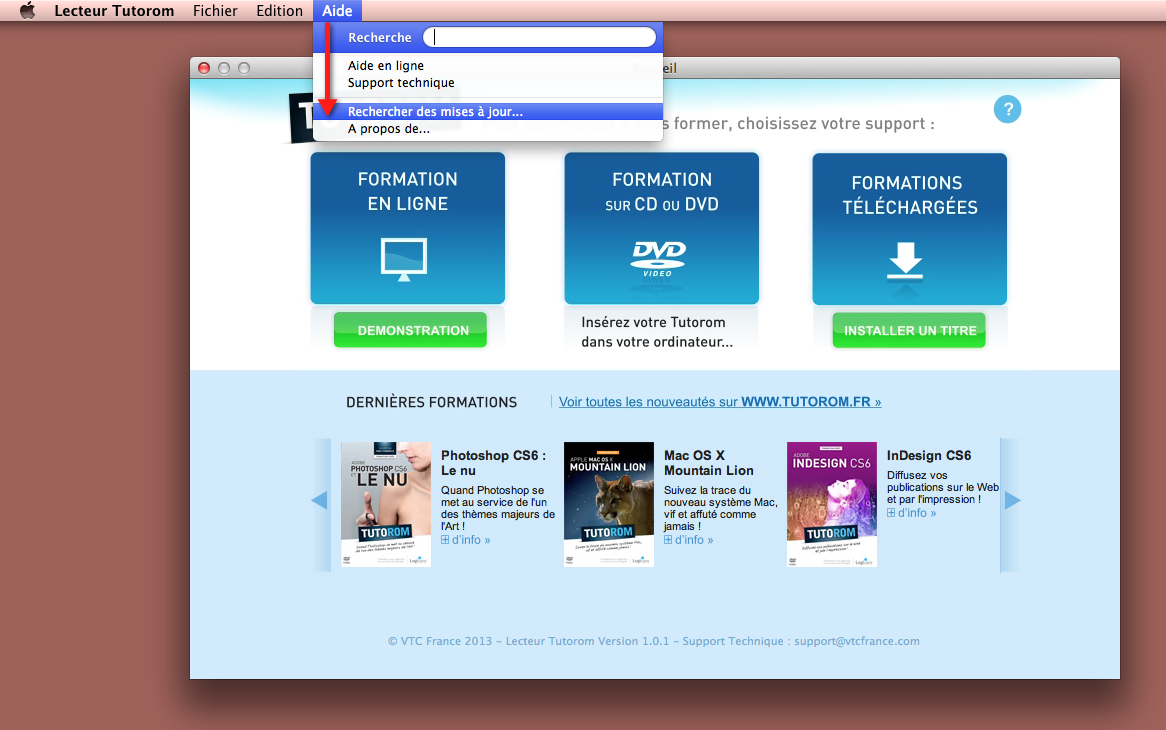The image size is (1166, 730).
Task: Click the InDesign CS6 cover thumbnail
Action: click(832, 504)
